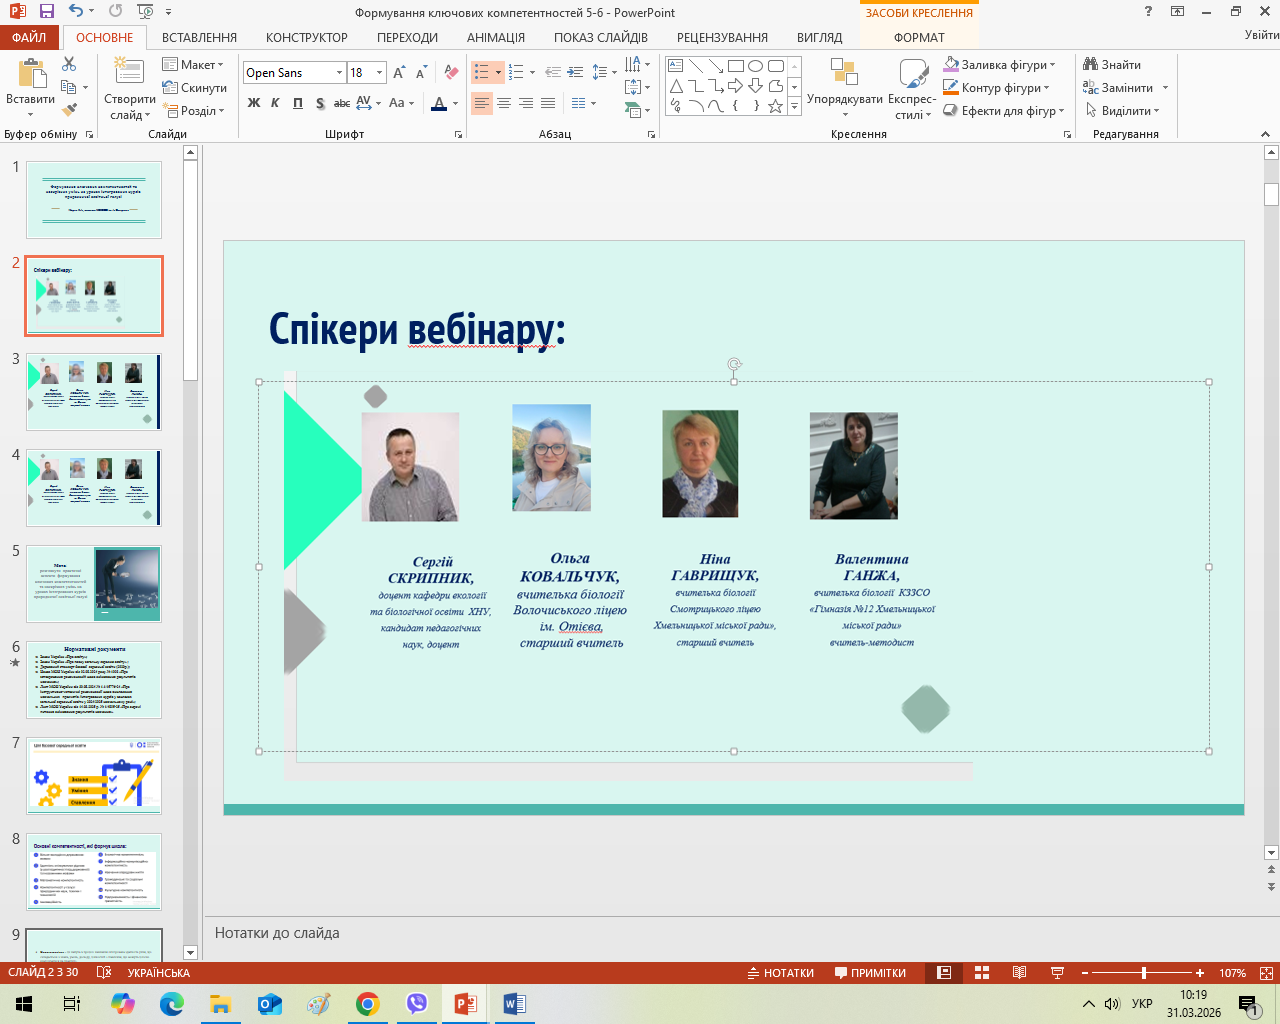The height and width of the screenshot is (1024, 1280).
Task: Open the font size dropdown
Action: coord(380,73)
